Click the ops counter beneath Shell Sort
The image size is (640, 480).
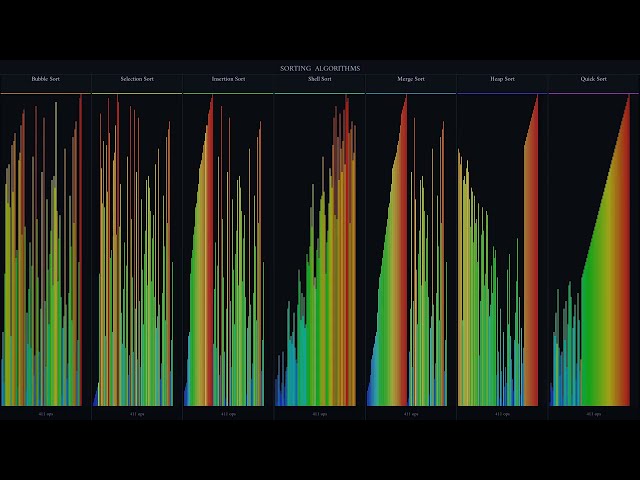pos(320,414)
